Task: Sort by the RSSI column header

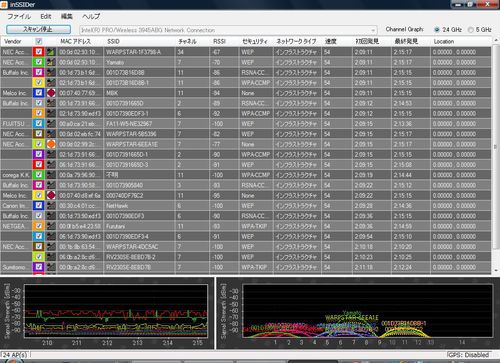Action: (224, 41)
